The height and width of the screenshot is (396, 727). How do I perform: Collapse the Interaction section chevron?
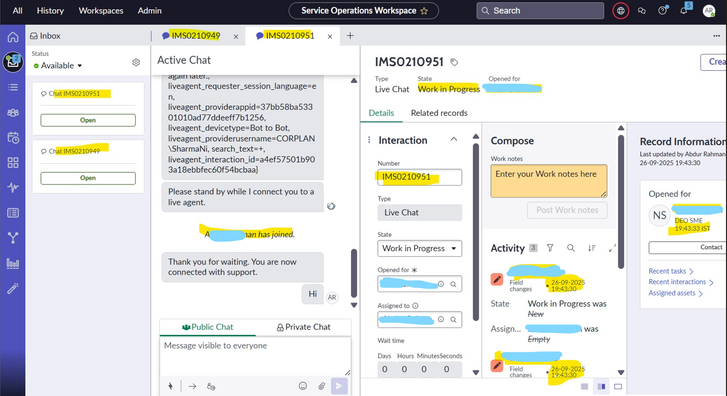point(454,140)
